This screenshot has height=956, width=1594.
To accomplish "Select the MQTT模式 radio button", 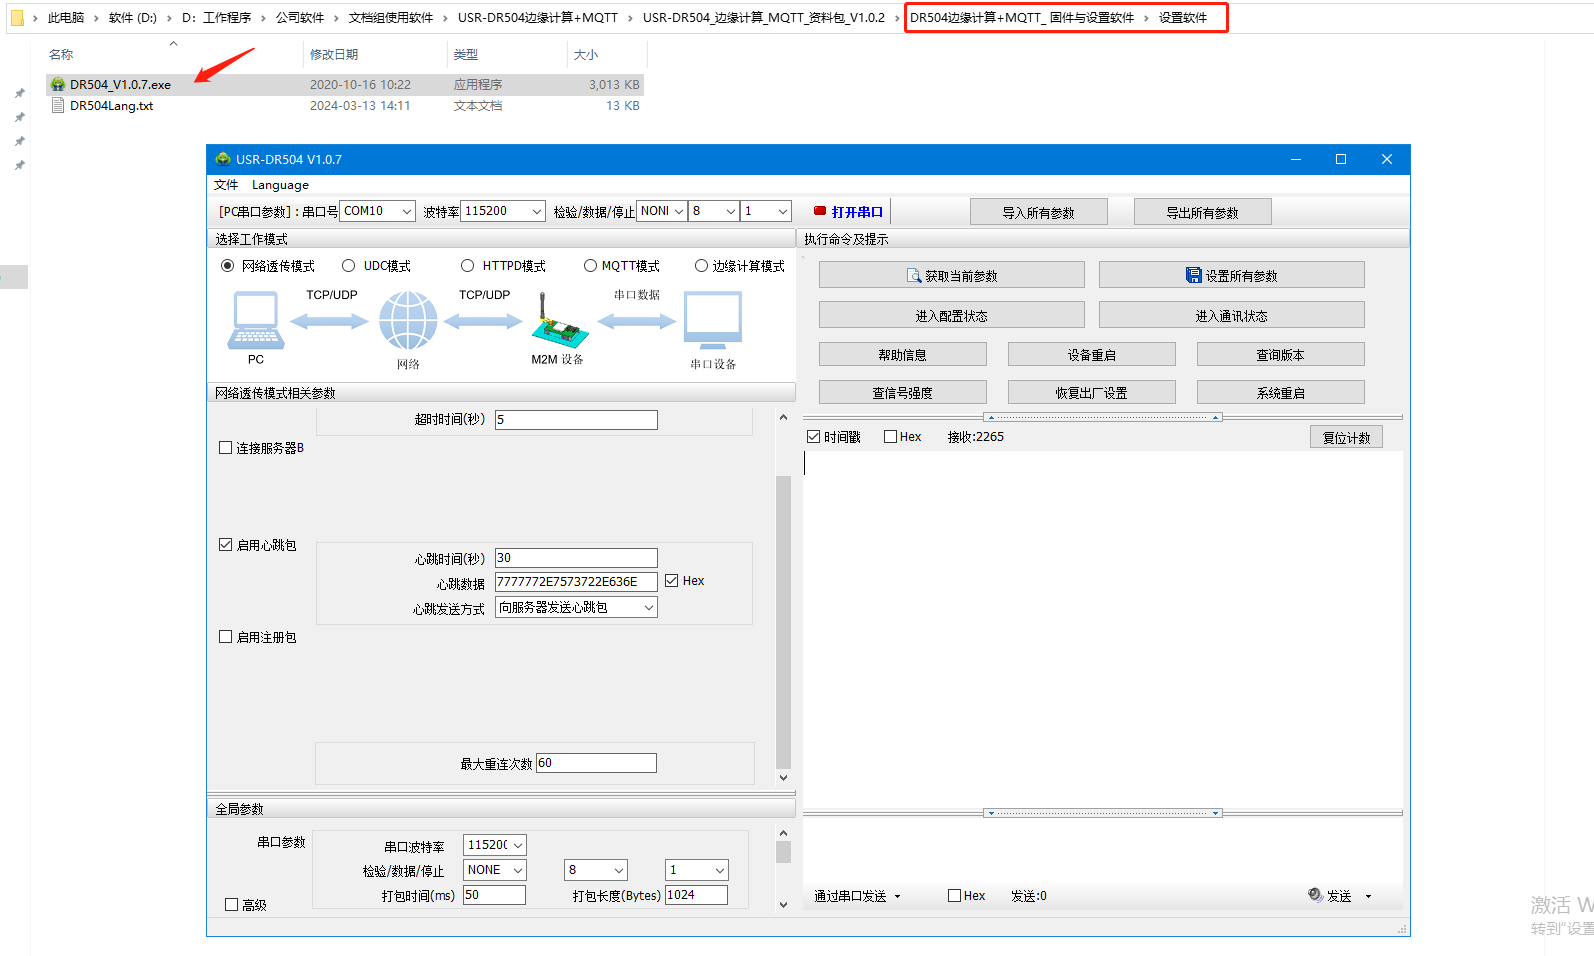I will point(590,266).
